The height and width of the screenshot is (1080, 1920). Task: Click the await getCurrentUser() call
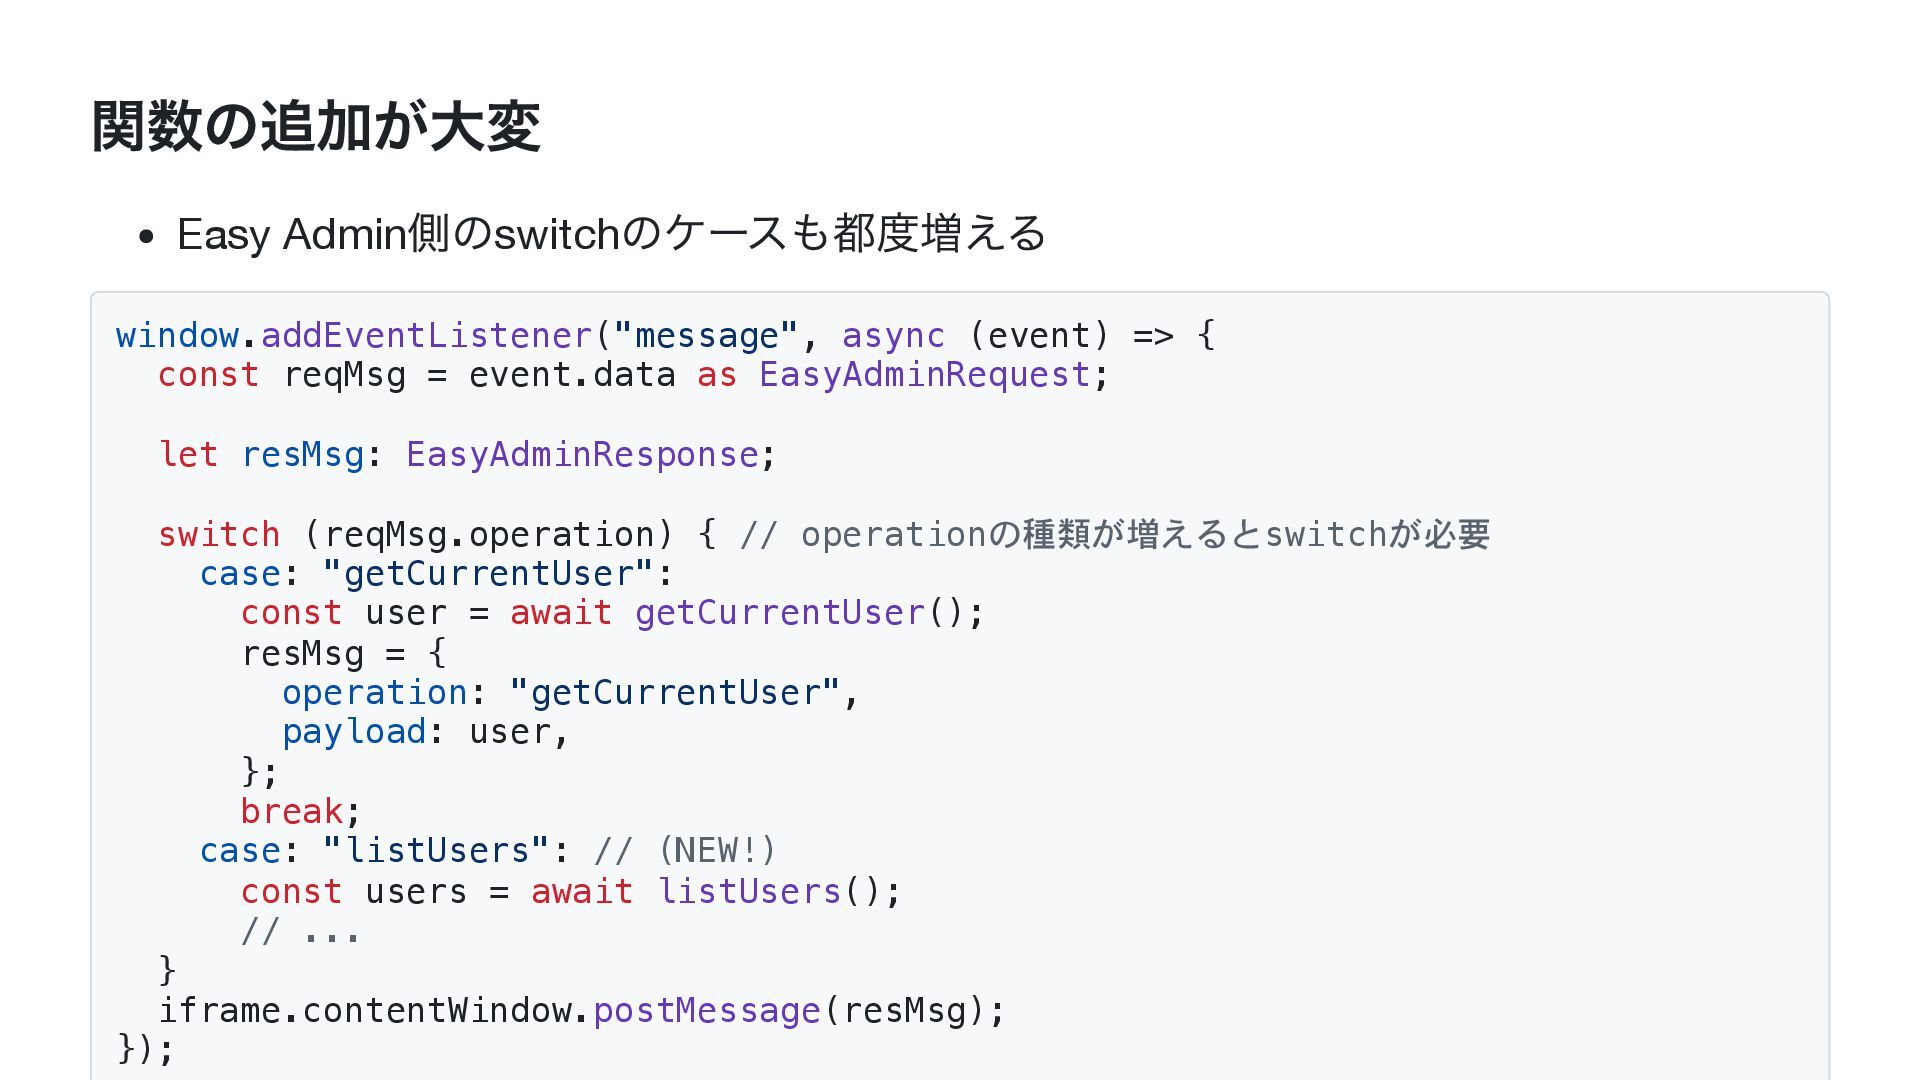pyautogui.click(x=747, y=613)
